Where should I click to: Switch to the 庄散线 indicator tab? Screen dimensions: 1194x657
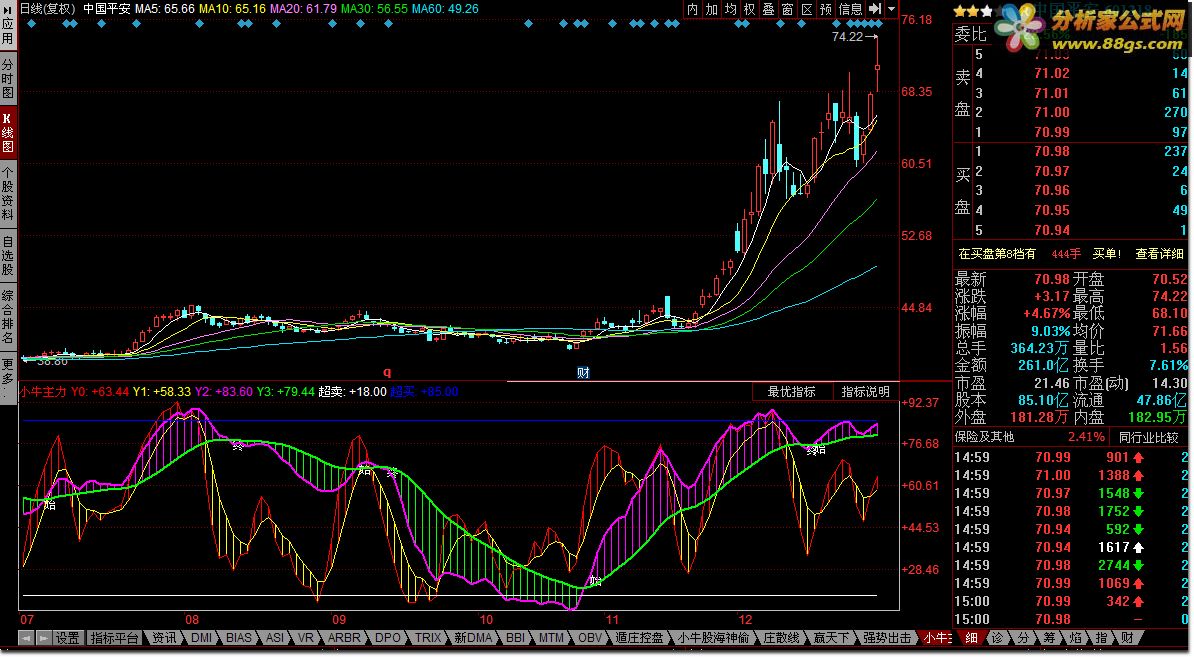[x=781, y=638]
